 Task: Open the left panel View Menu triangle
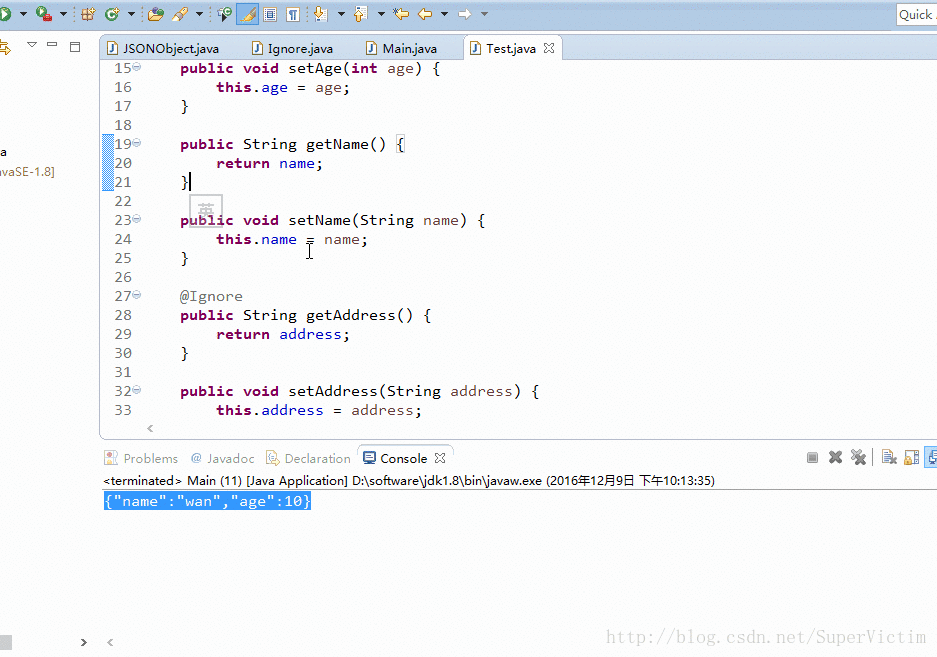click(32, 45)
